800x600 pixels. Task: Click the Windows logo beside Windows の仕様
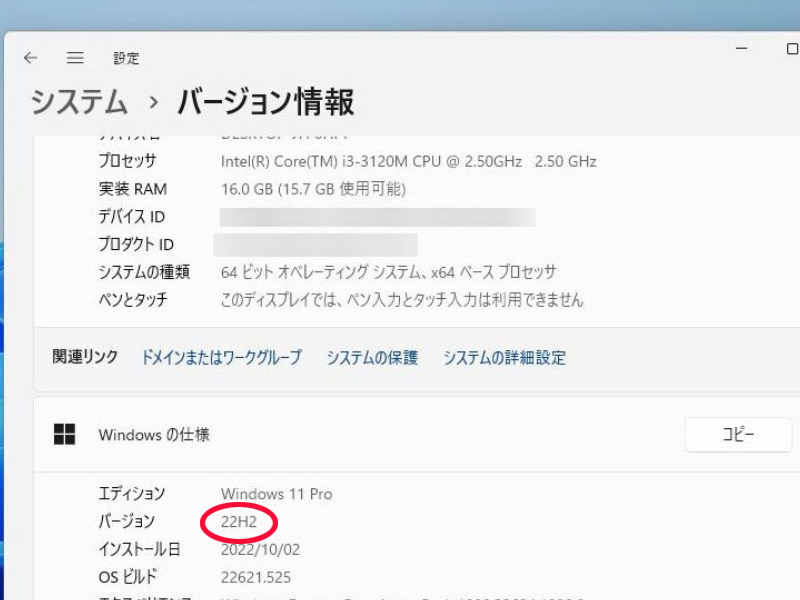click(x=64, y=434)
